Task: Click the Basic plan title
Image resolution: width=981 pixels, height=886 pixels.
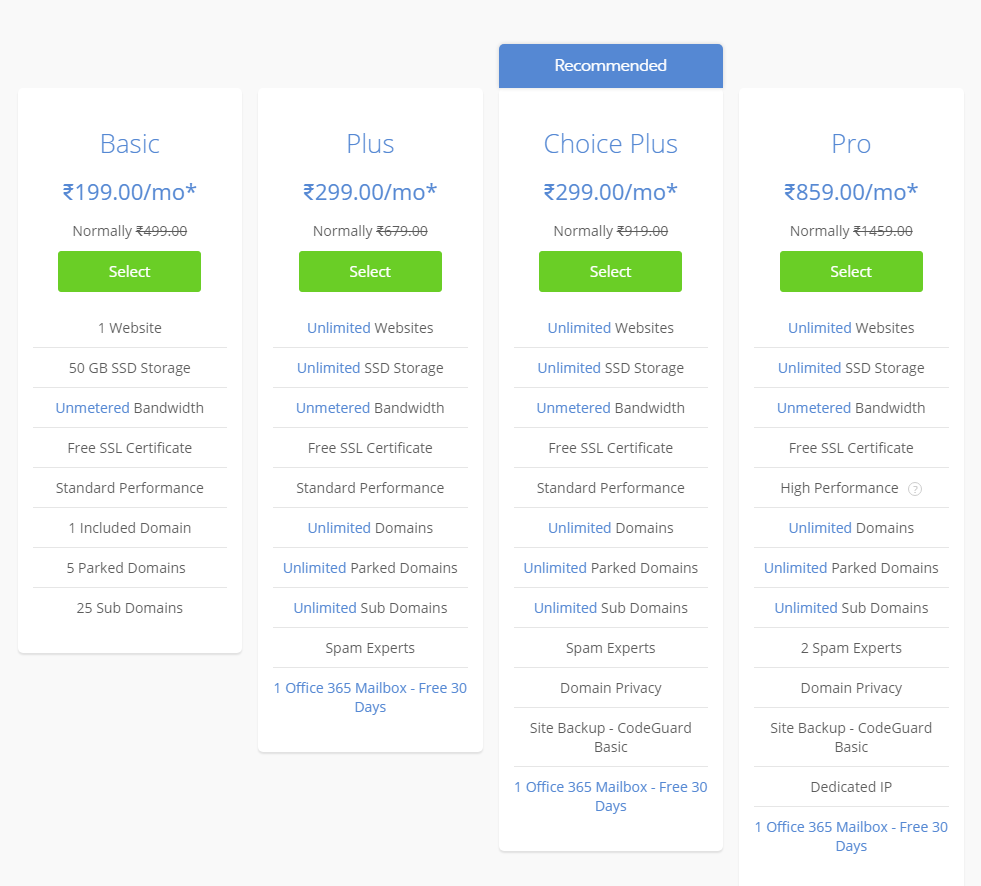Action: 130,144
